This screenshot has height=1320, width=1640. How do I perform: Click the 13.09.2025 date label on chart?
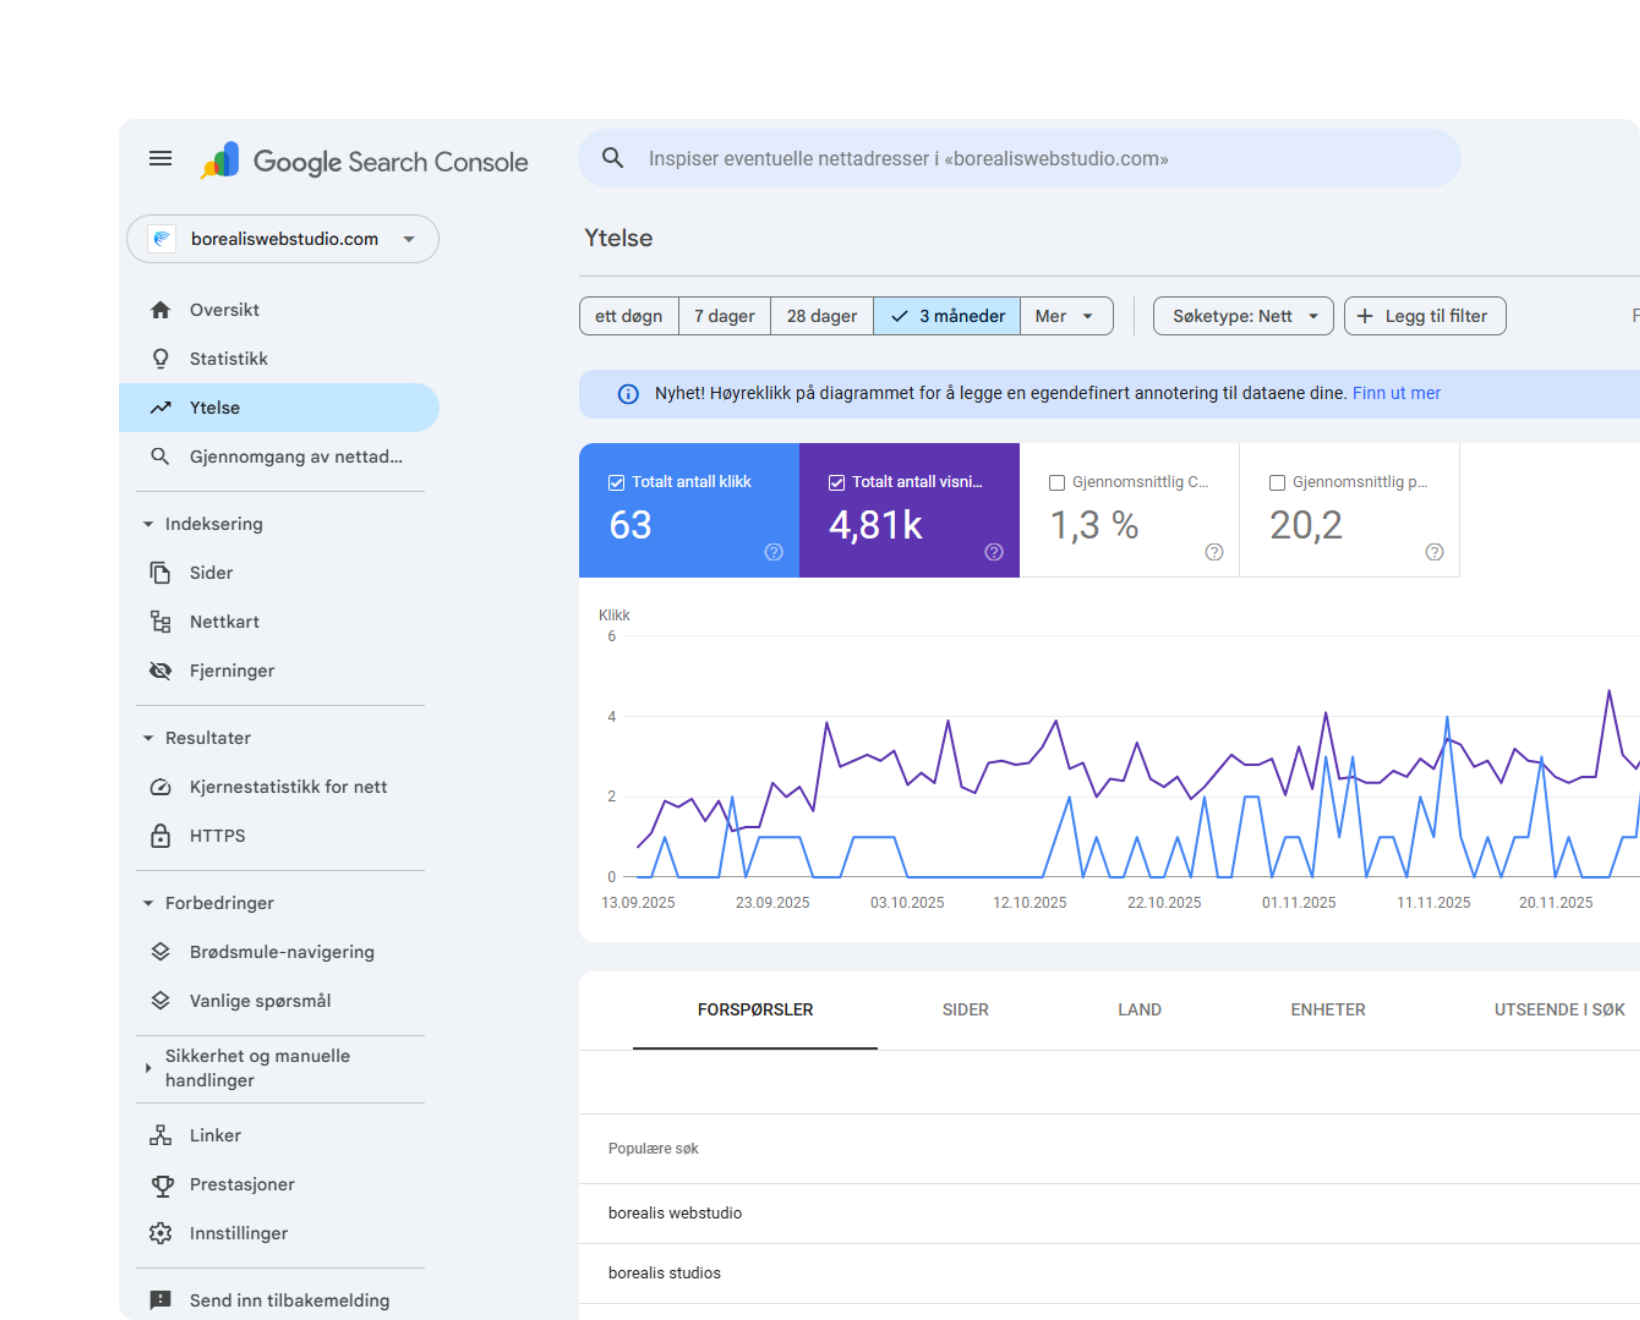pos(638,903)
